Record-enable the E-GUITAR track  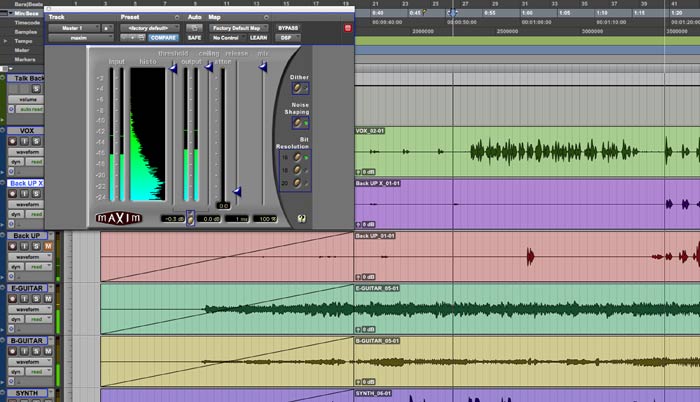12,299
